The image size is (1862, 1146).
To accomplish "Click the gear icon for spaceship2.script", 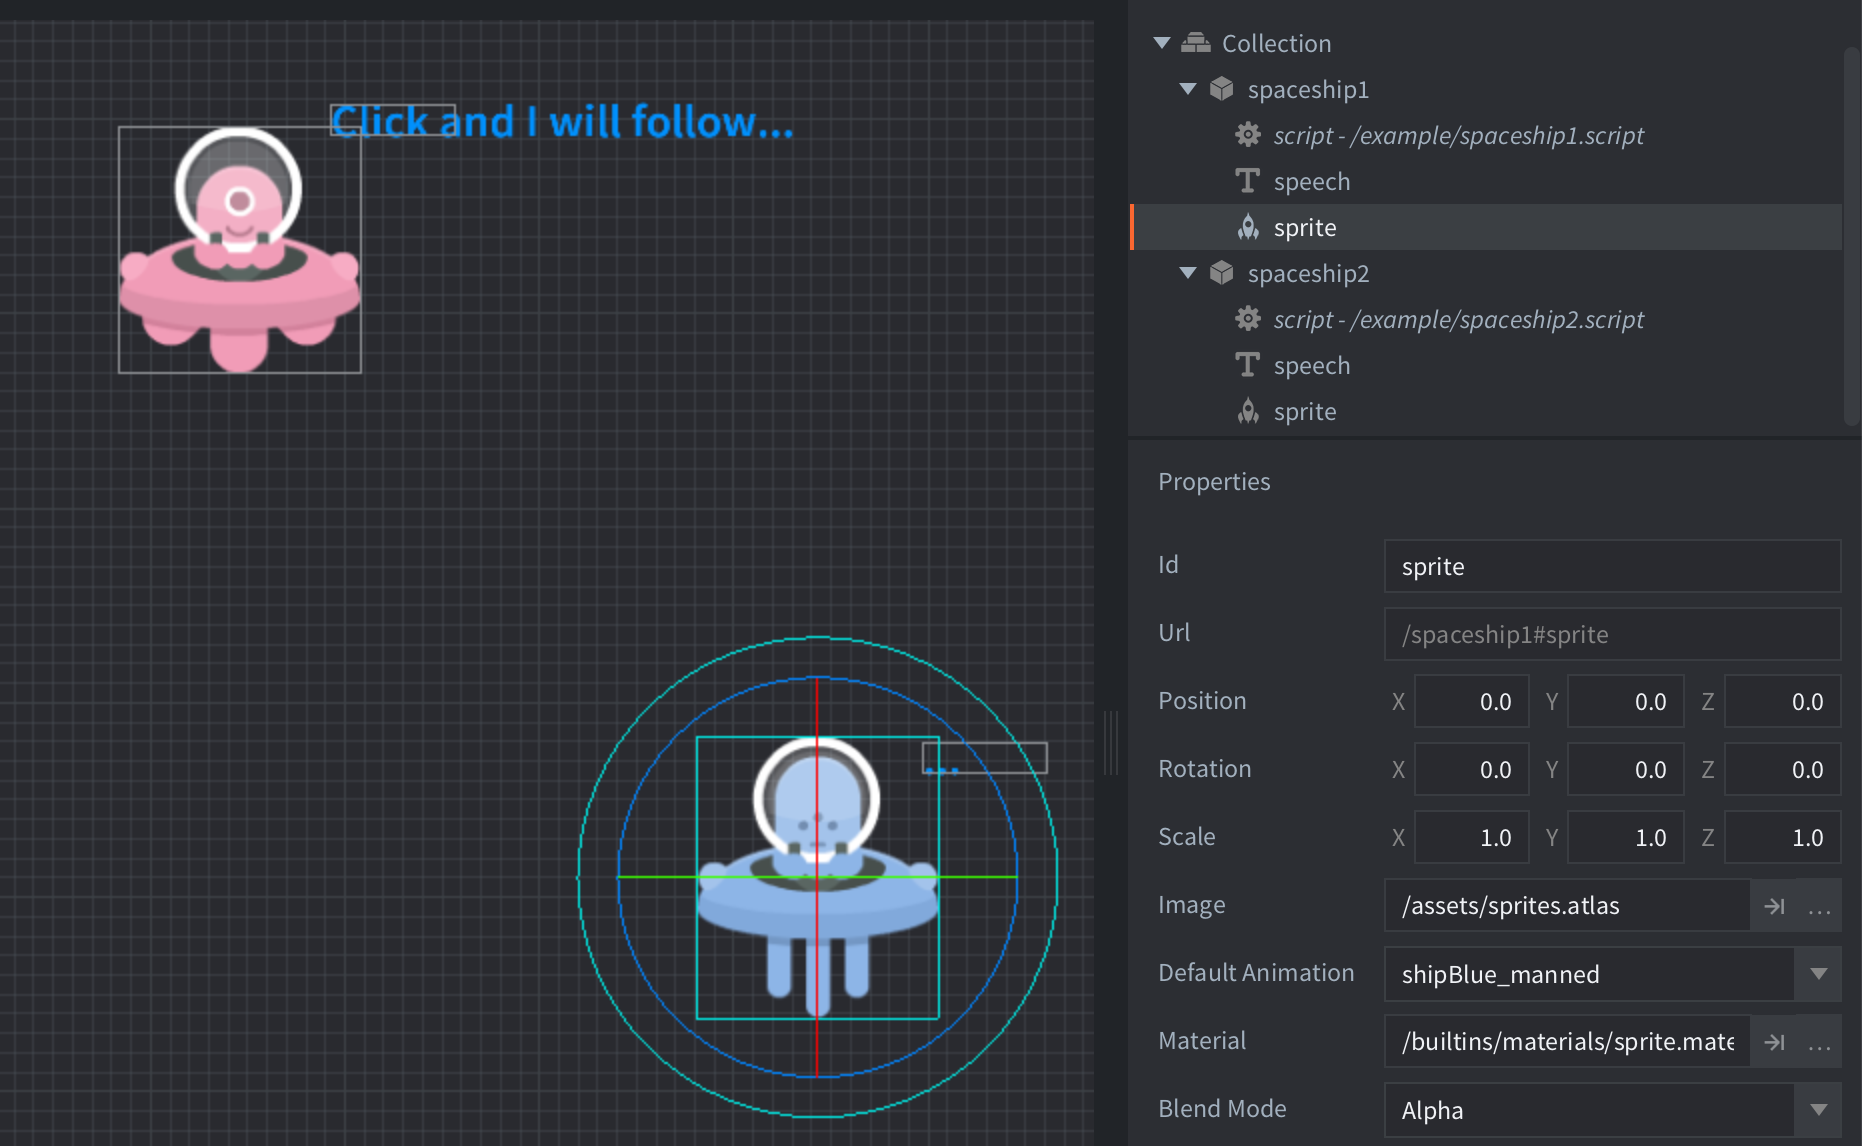I will [x=1247, y=319].
